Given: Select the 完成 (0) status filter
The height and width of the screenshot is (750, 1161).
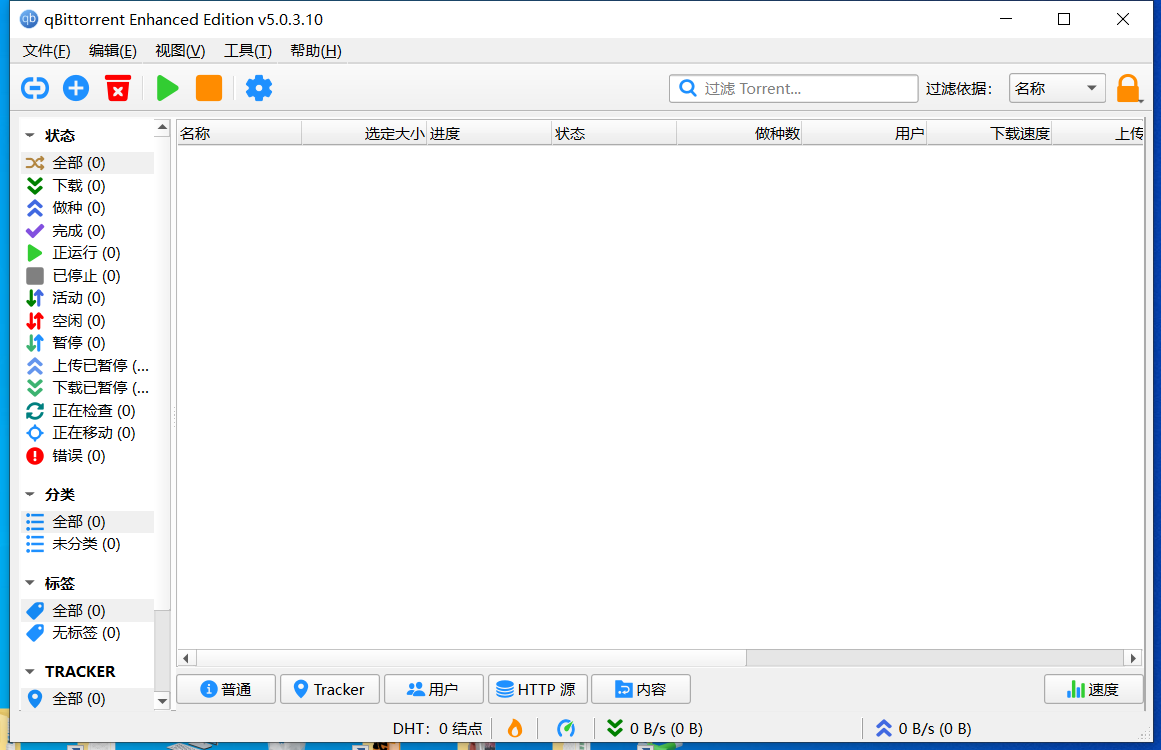Looking at the screenshot, I should [x=87, y=230].
